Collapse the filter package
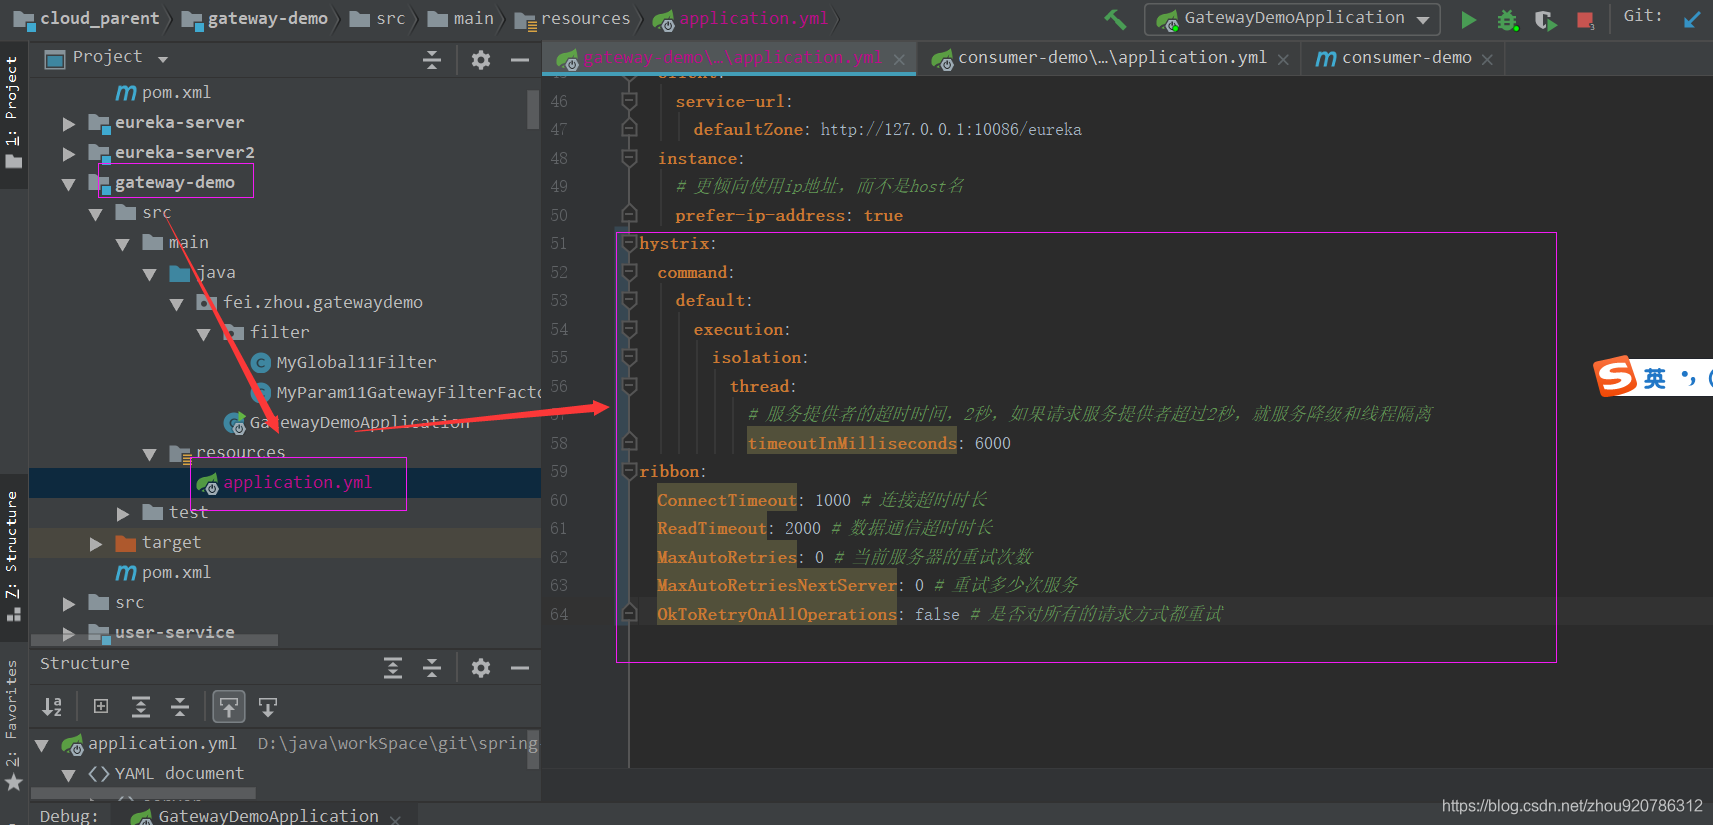1713x825 pixels. tap(204, 334)
